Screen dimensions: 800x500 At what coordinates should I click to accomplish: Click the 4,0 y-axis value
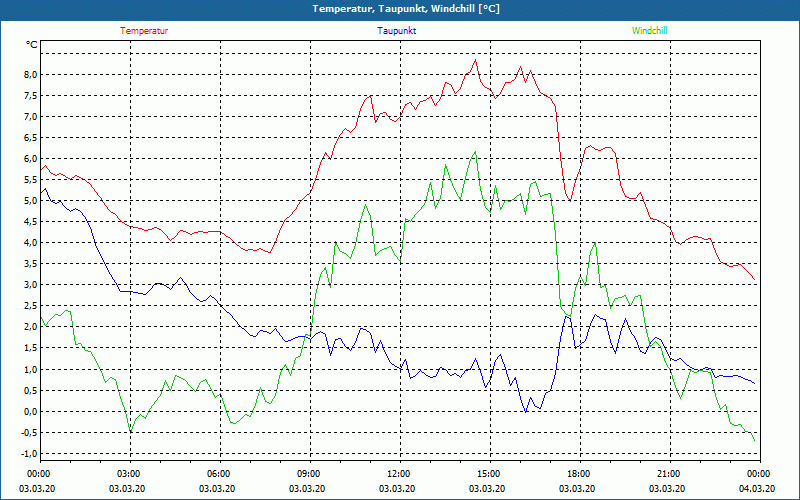pyautogui.click(x=30, y=243)
